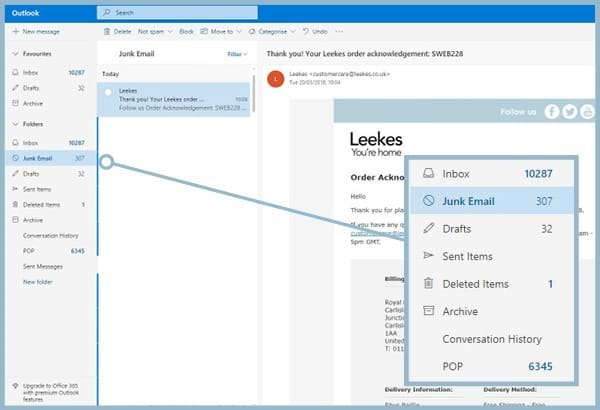Click the Leekes logo in email body
This screenshot has width=600, height=410.
376,144
